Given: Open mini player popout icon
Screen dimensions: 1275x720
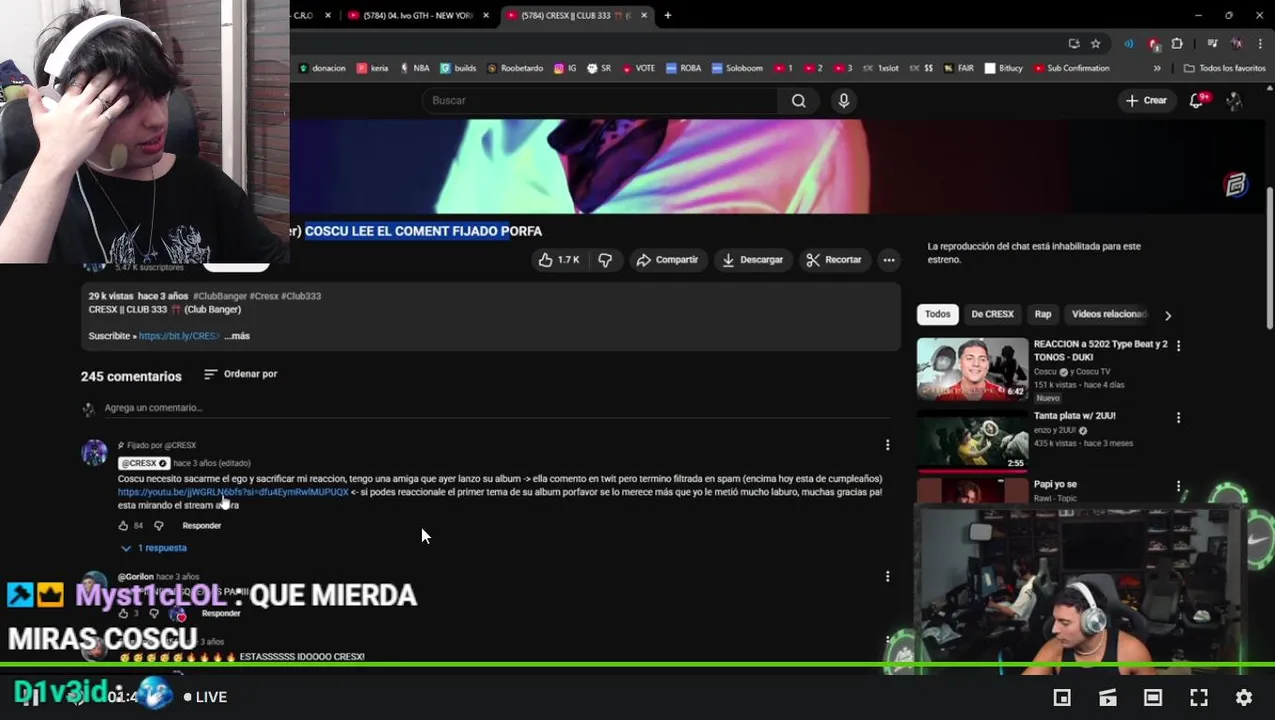Looking at the screenshot, I should pyautogui.click(x=1062, y=698).
